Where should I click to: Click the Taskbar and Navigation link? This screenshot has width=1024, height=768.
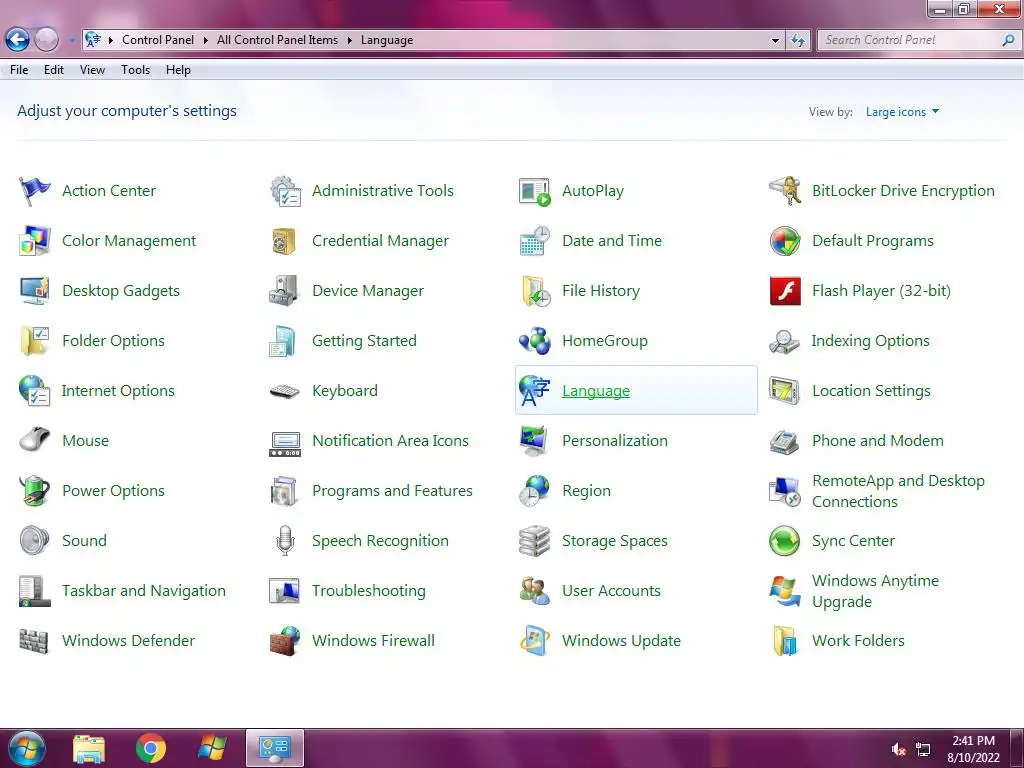(144, 591)
